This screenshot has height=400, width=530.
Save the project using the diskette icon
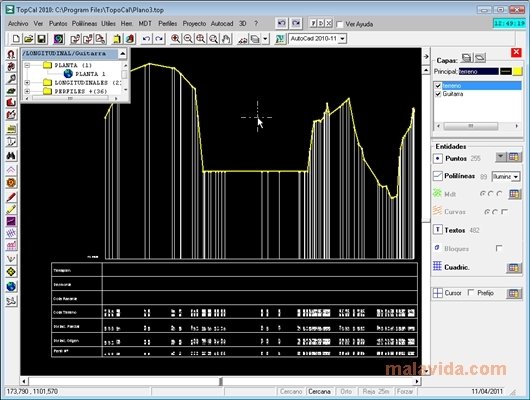pyautogui.click(x=41, y=39)
